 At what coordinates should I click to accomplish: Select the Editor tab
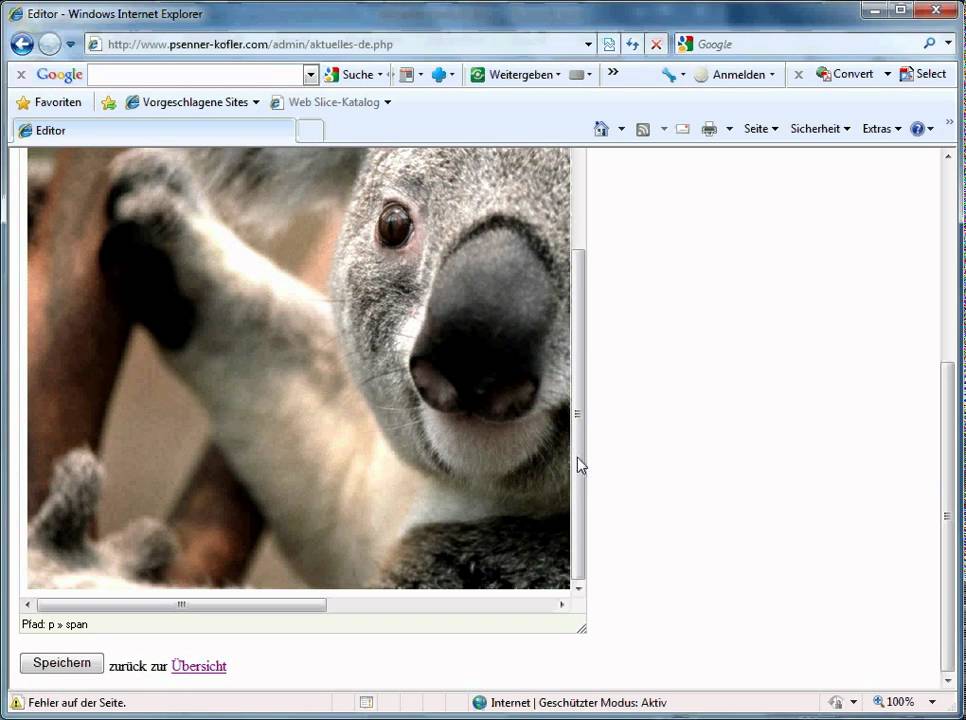pyautogui.click(x=154, y=131)
